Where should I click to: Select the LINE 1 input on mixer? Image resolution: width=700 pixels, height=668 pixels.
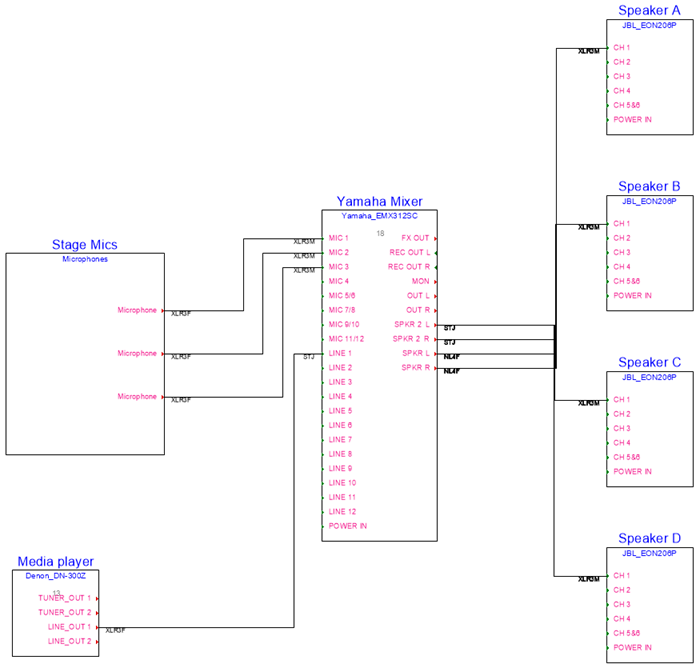click(340, 353)
